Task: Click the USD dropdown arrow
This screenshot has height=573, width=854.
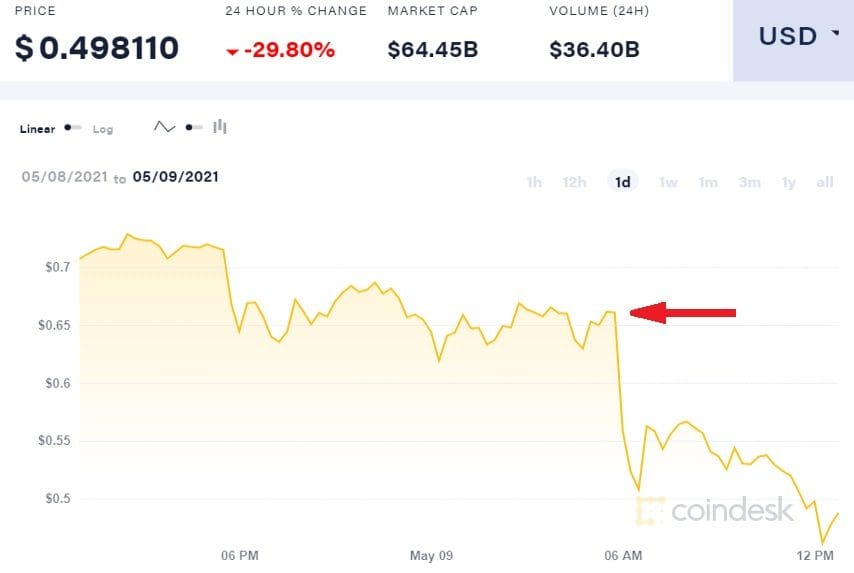Action: pyautogui.click(x=835, y=34)
